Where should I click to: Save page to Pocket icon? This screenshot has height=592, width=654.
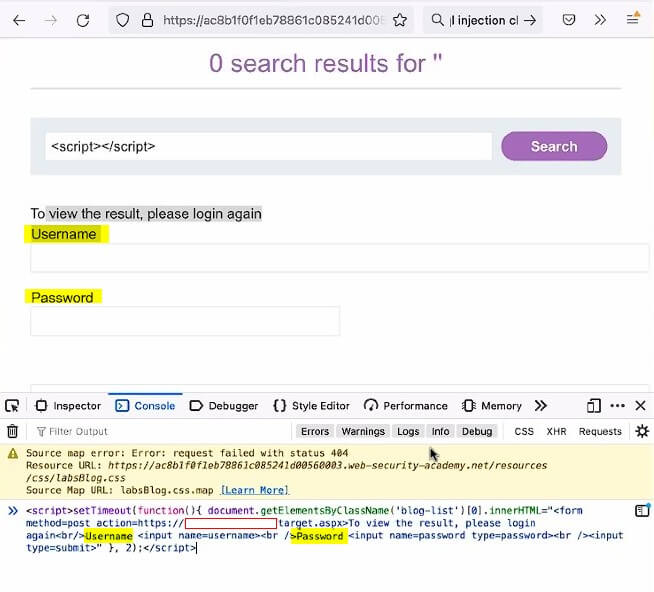(x=568, y=20)
